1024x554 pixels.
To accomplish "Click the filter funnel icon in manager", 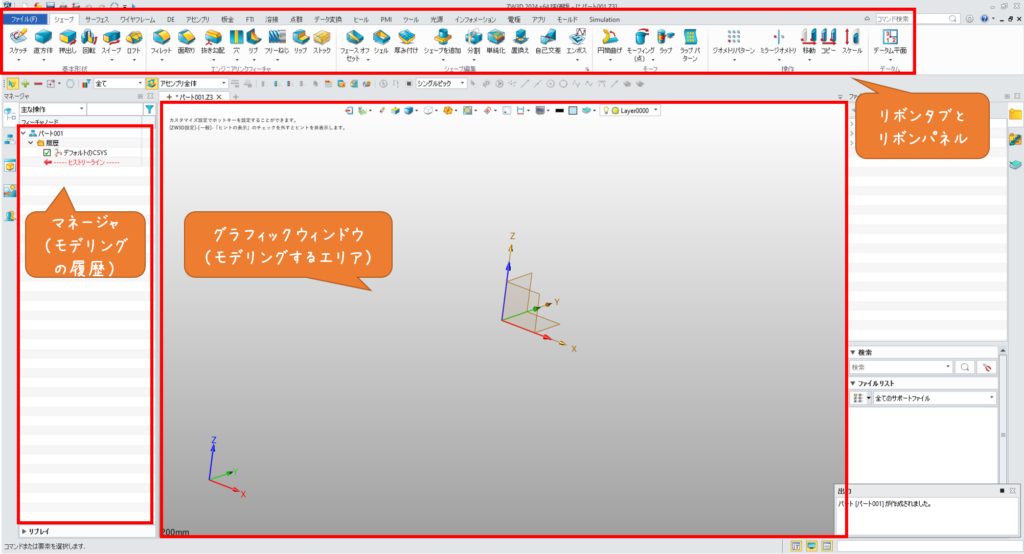I will click(149, 109).
